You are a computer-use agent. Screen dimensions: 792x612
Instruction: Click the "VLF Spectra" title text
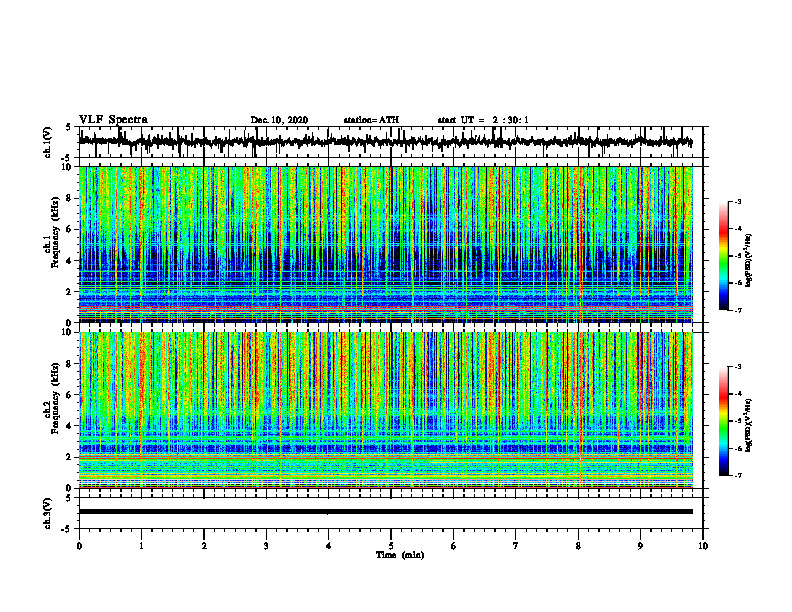point(113,119)
